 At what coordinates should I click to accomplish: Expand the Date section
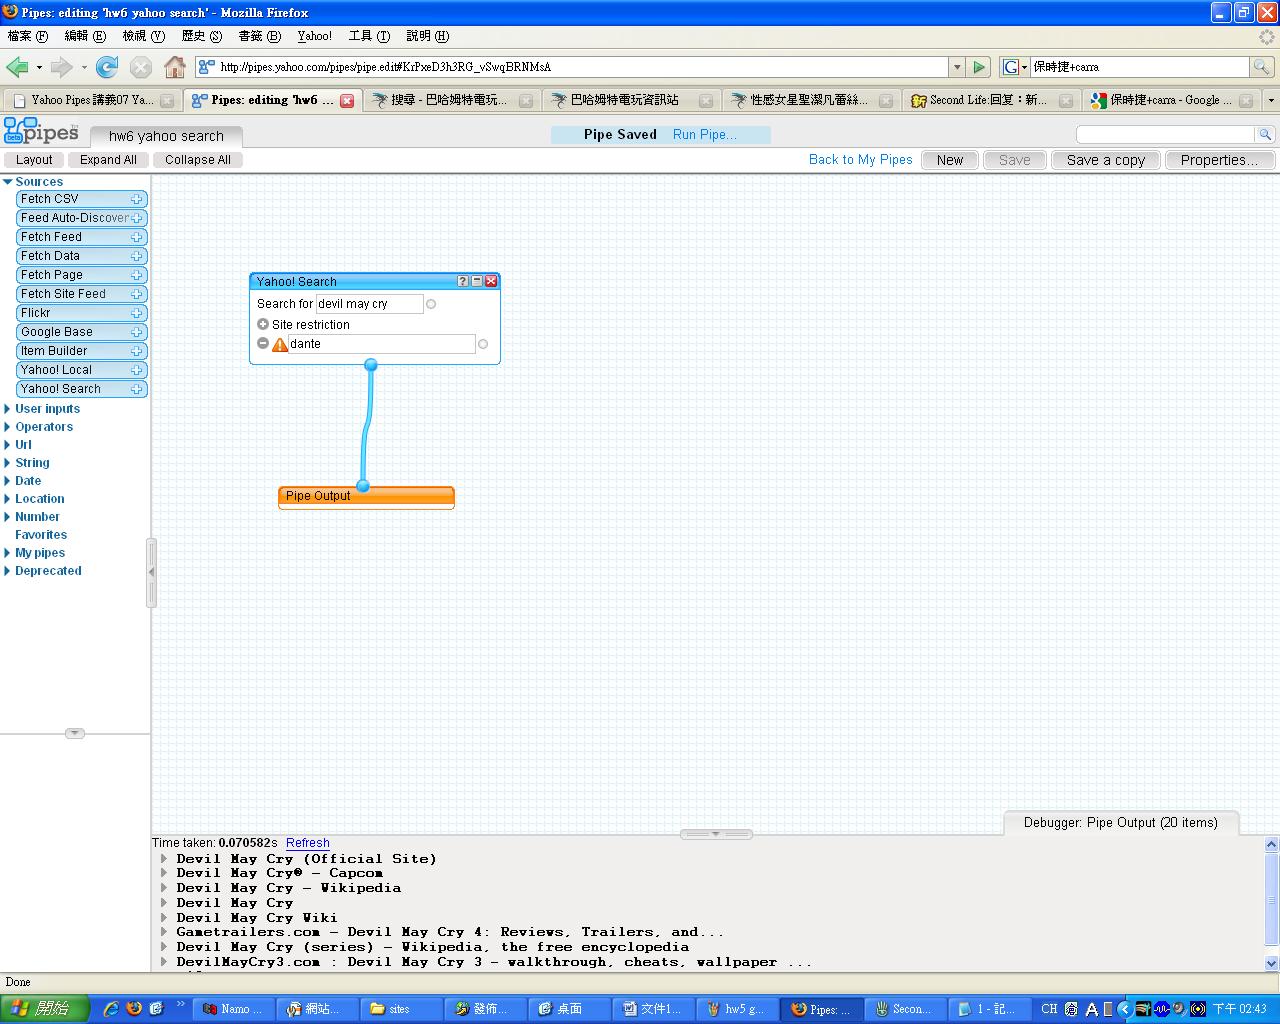pos(7,481)
